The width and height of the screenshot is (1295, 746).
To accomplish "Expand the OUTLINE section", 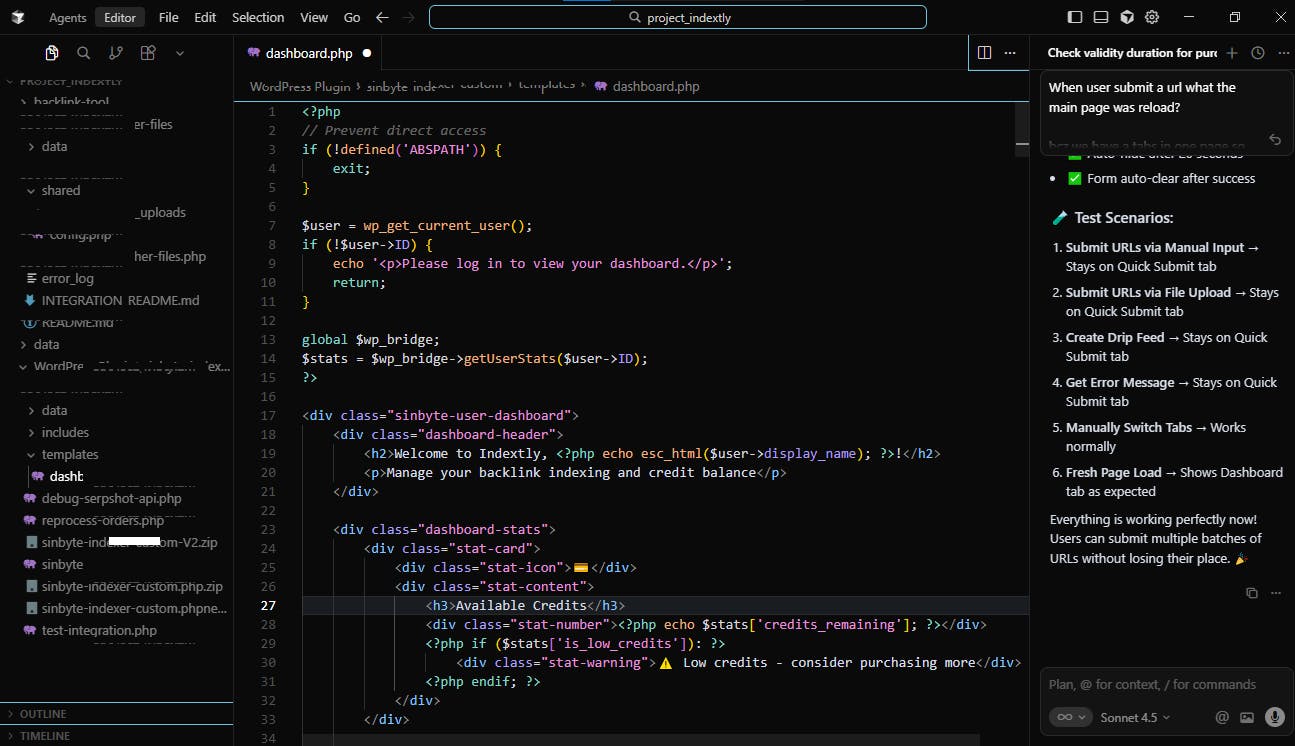I will coord(43,714).
